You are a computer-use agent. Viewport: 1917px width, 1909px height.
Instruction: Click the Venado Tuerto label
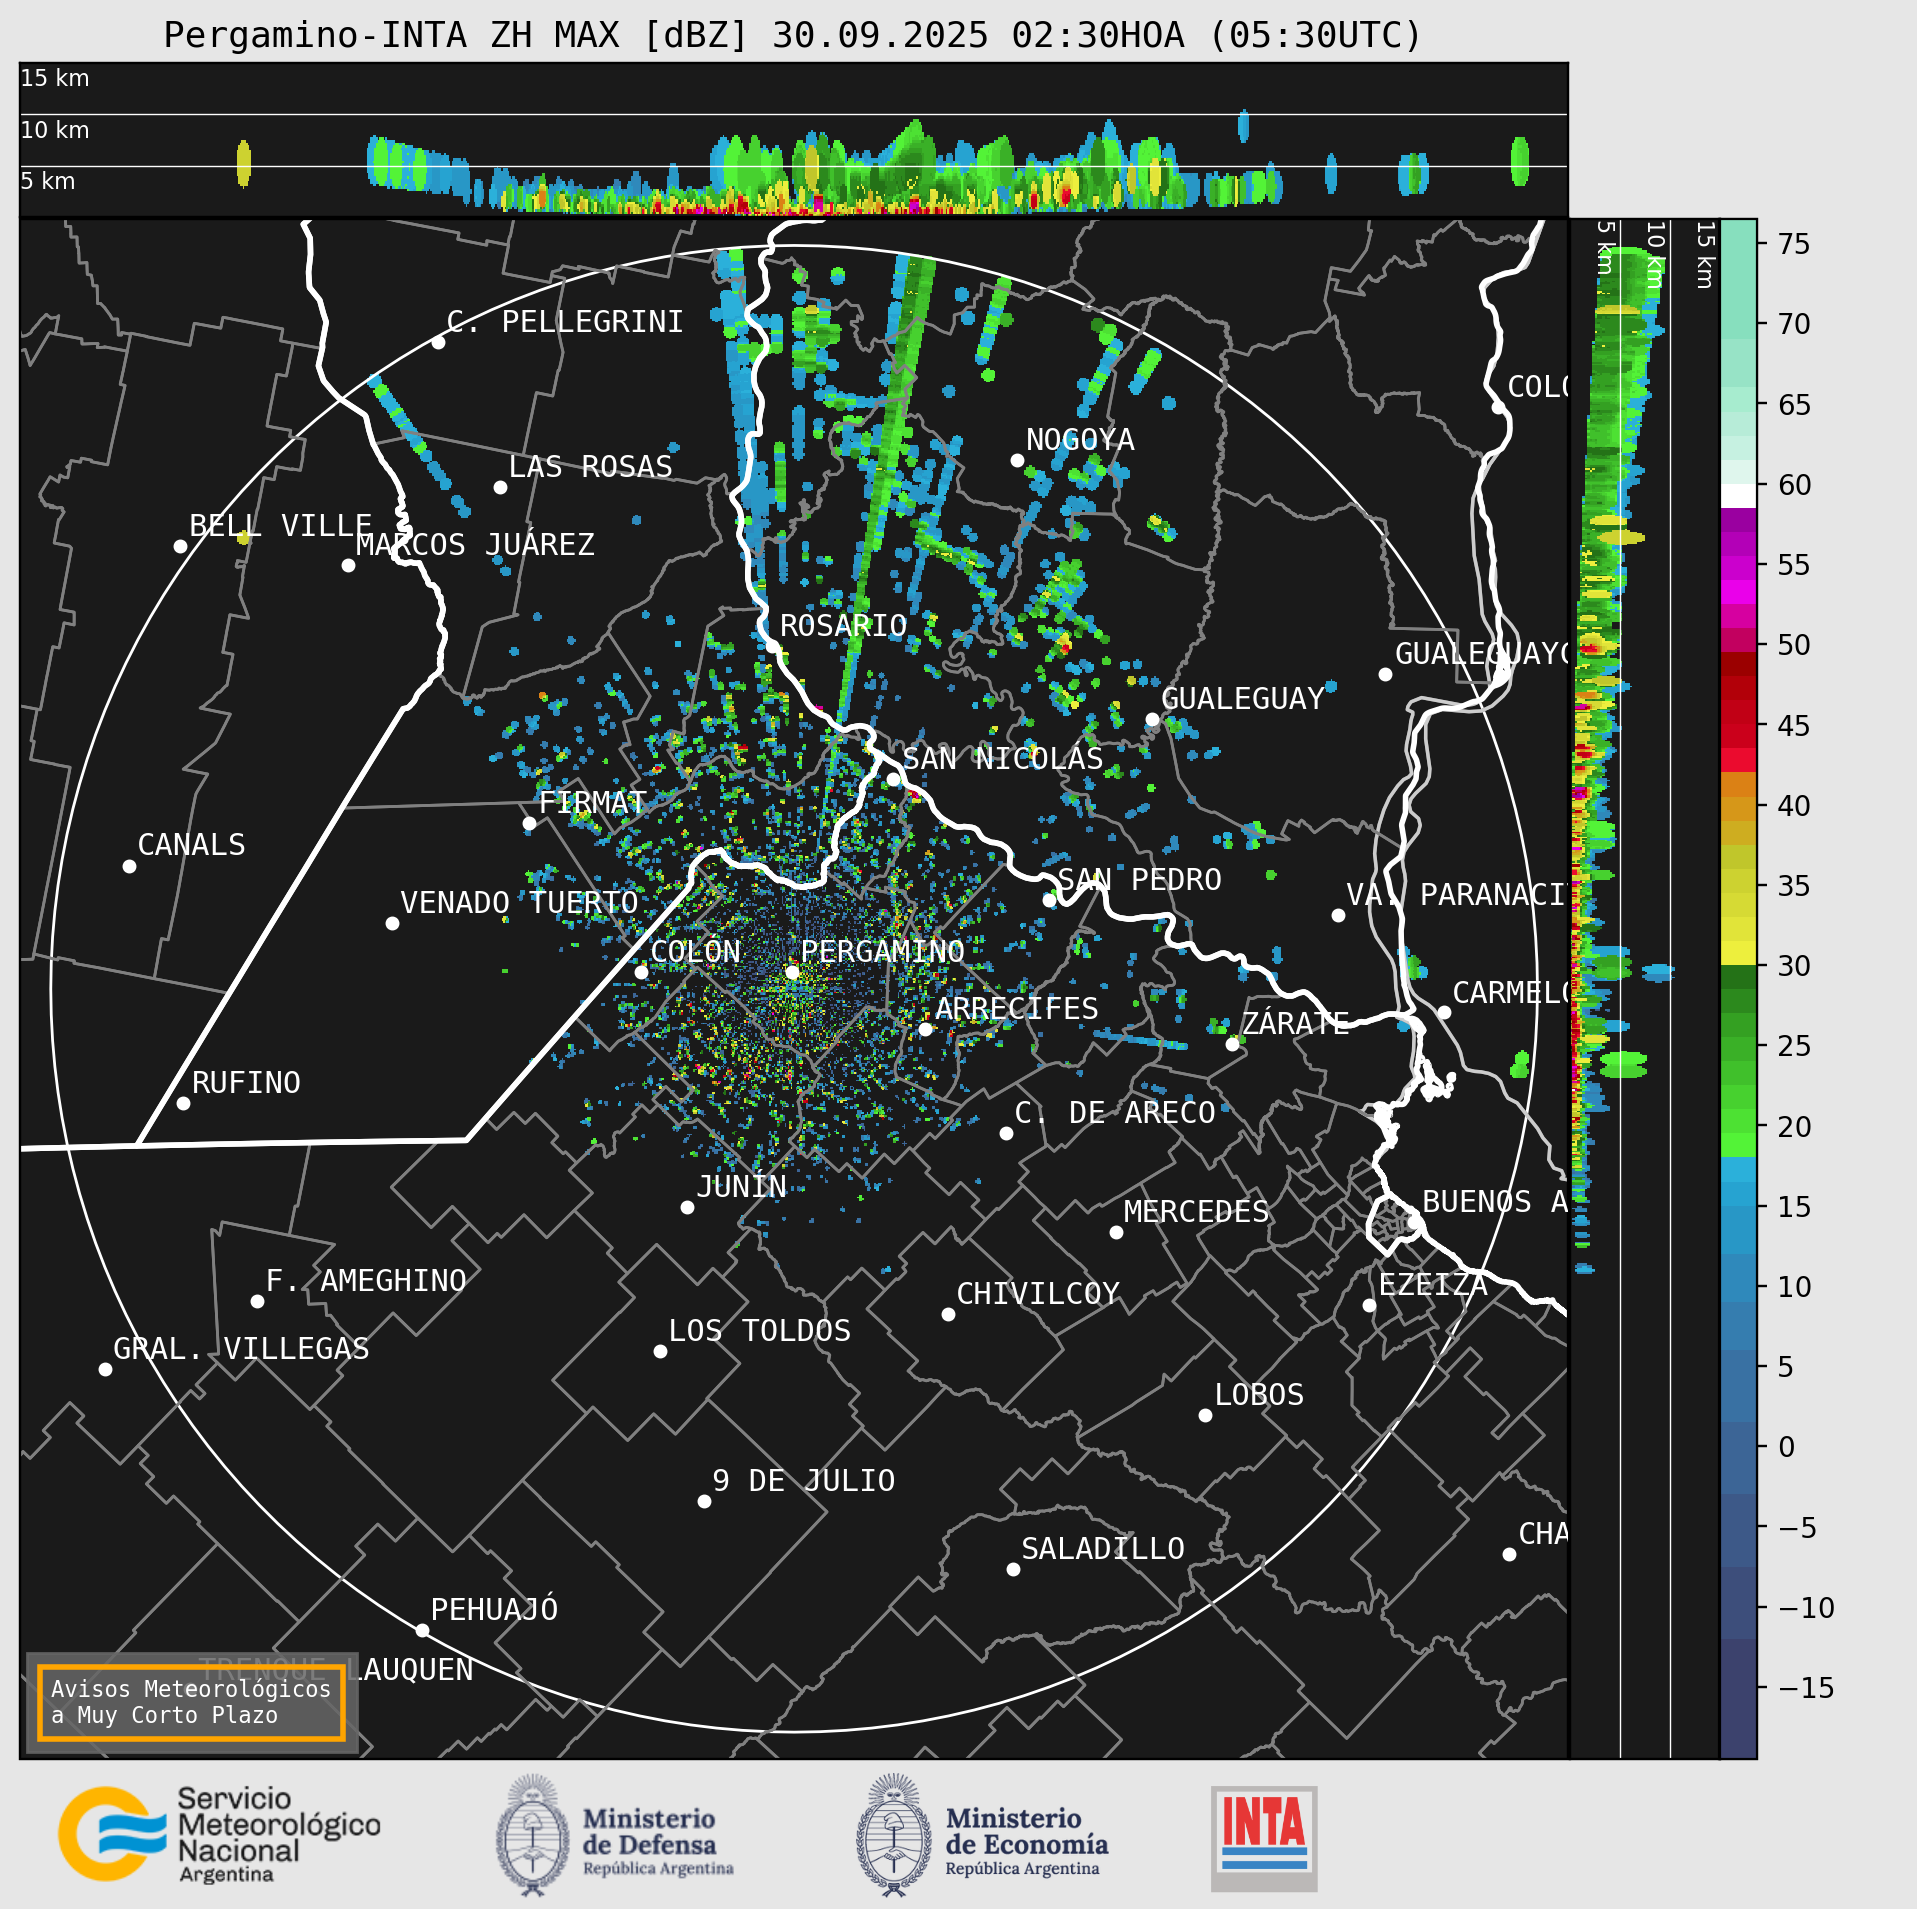(519, 903)
